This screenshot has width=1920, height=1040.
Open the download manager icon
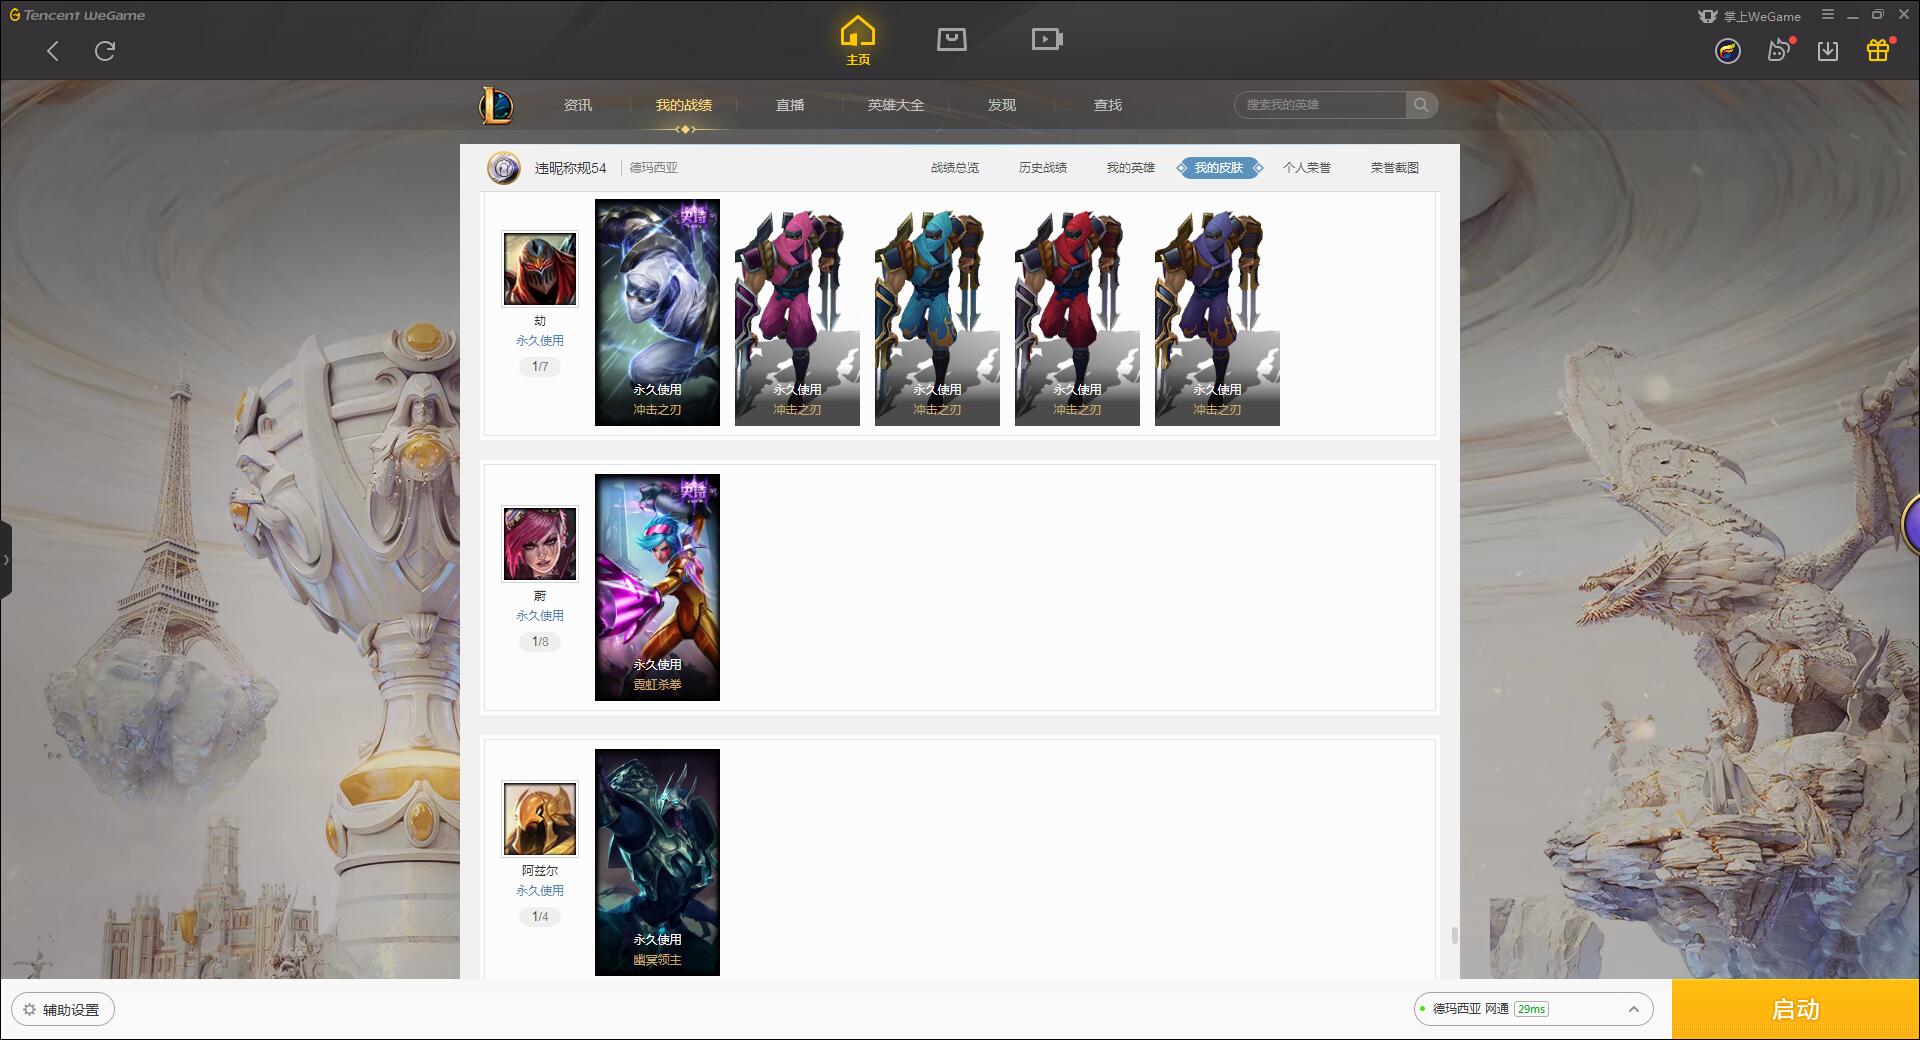pyautogui.click(x=1828, y=51)
